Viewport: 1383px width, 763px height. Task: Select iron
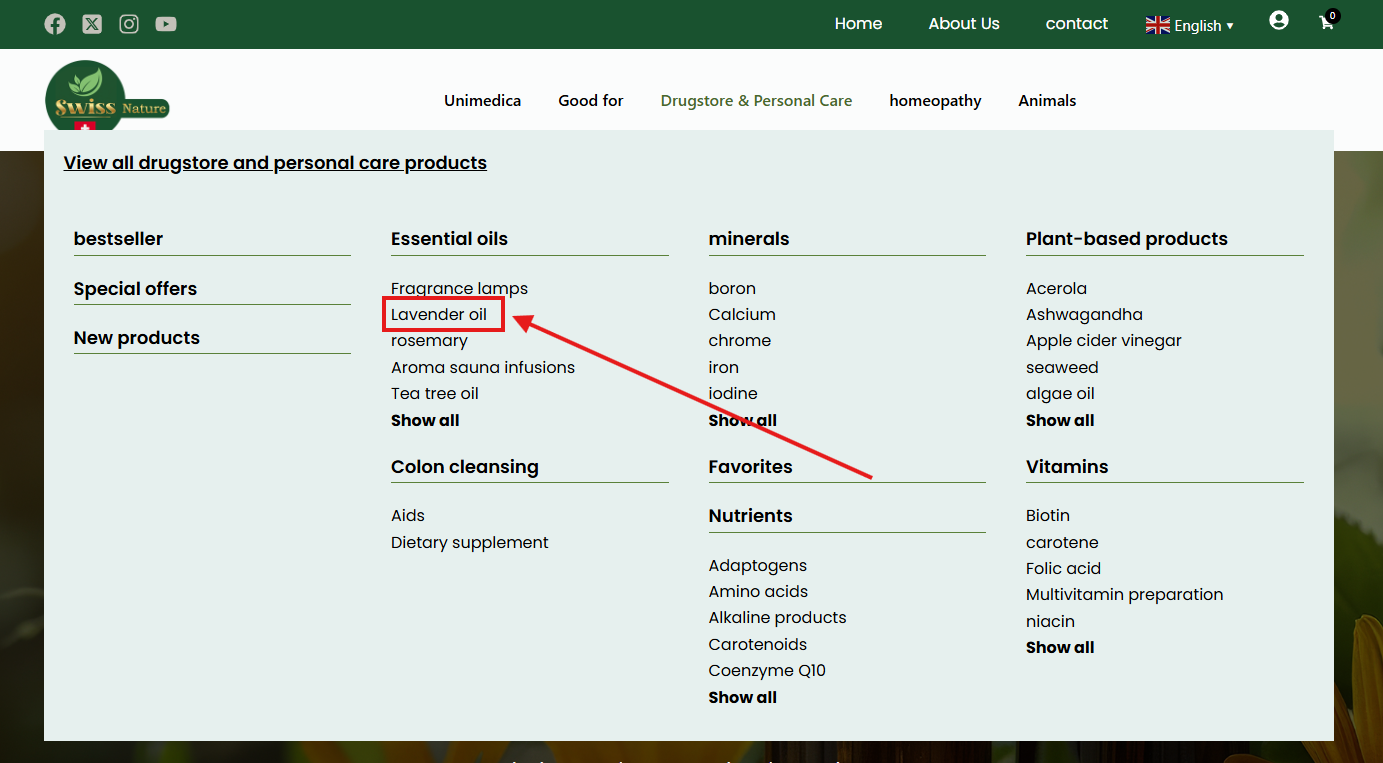tap(724, 367)
